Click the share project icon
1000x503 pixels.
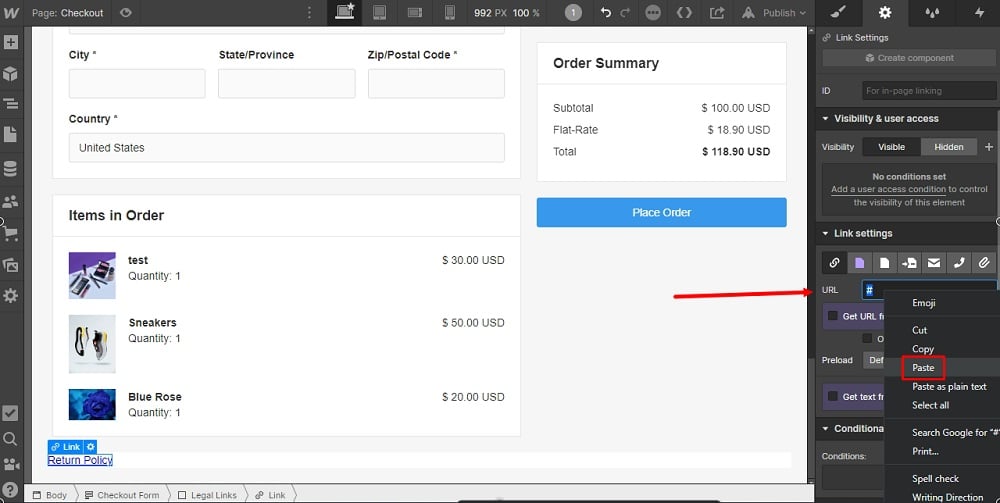717,13
